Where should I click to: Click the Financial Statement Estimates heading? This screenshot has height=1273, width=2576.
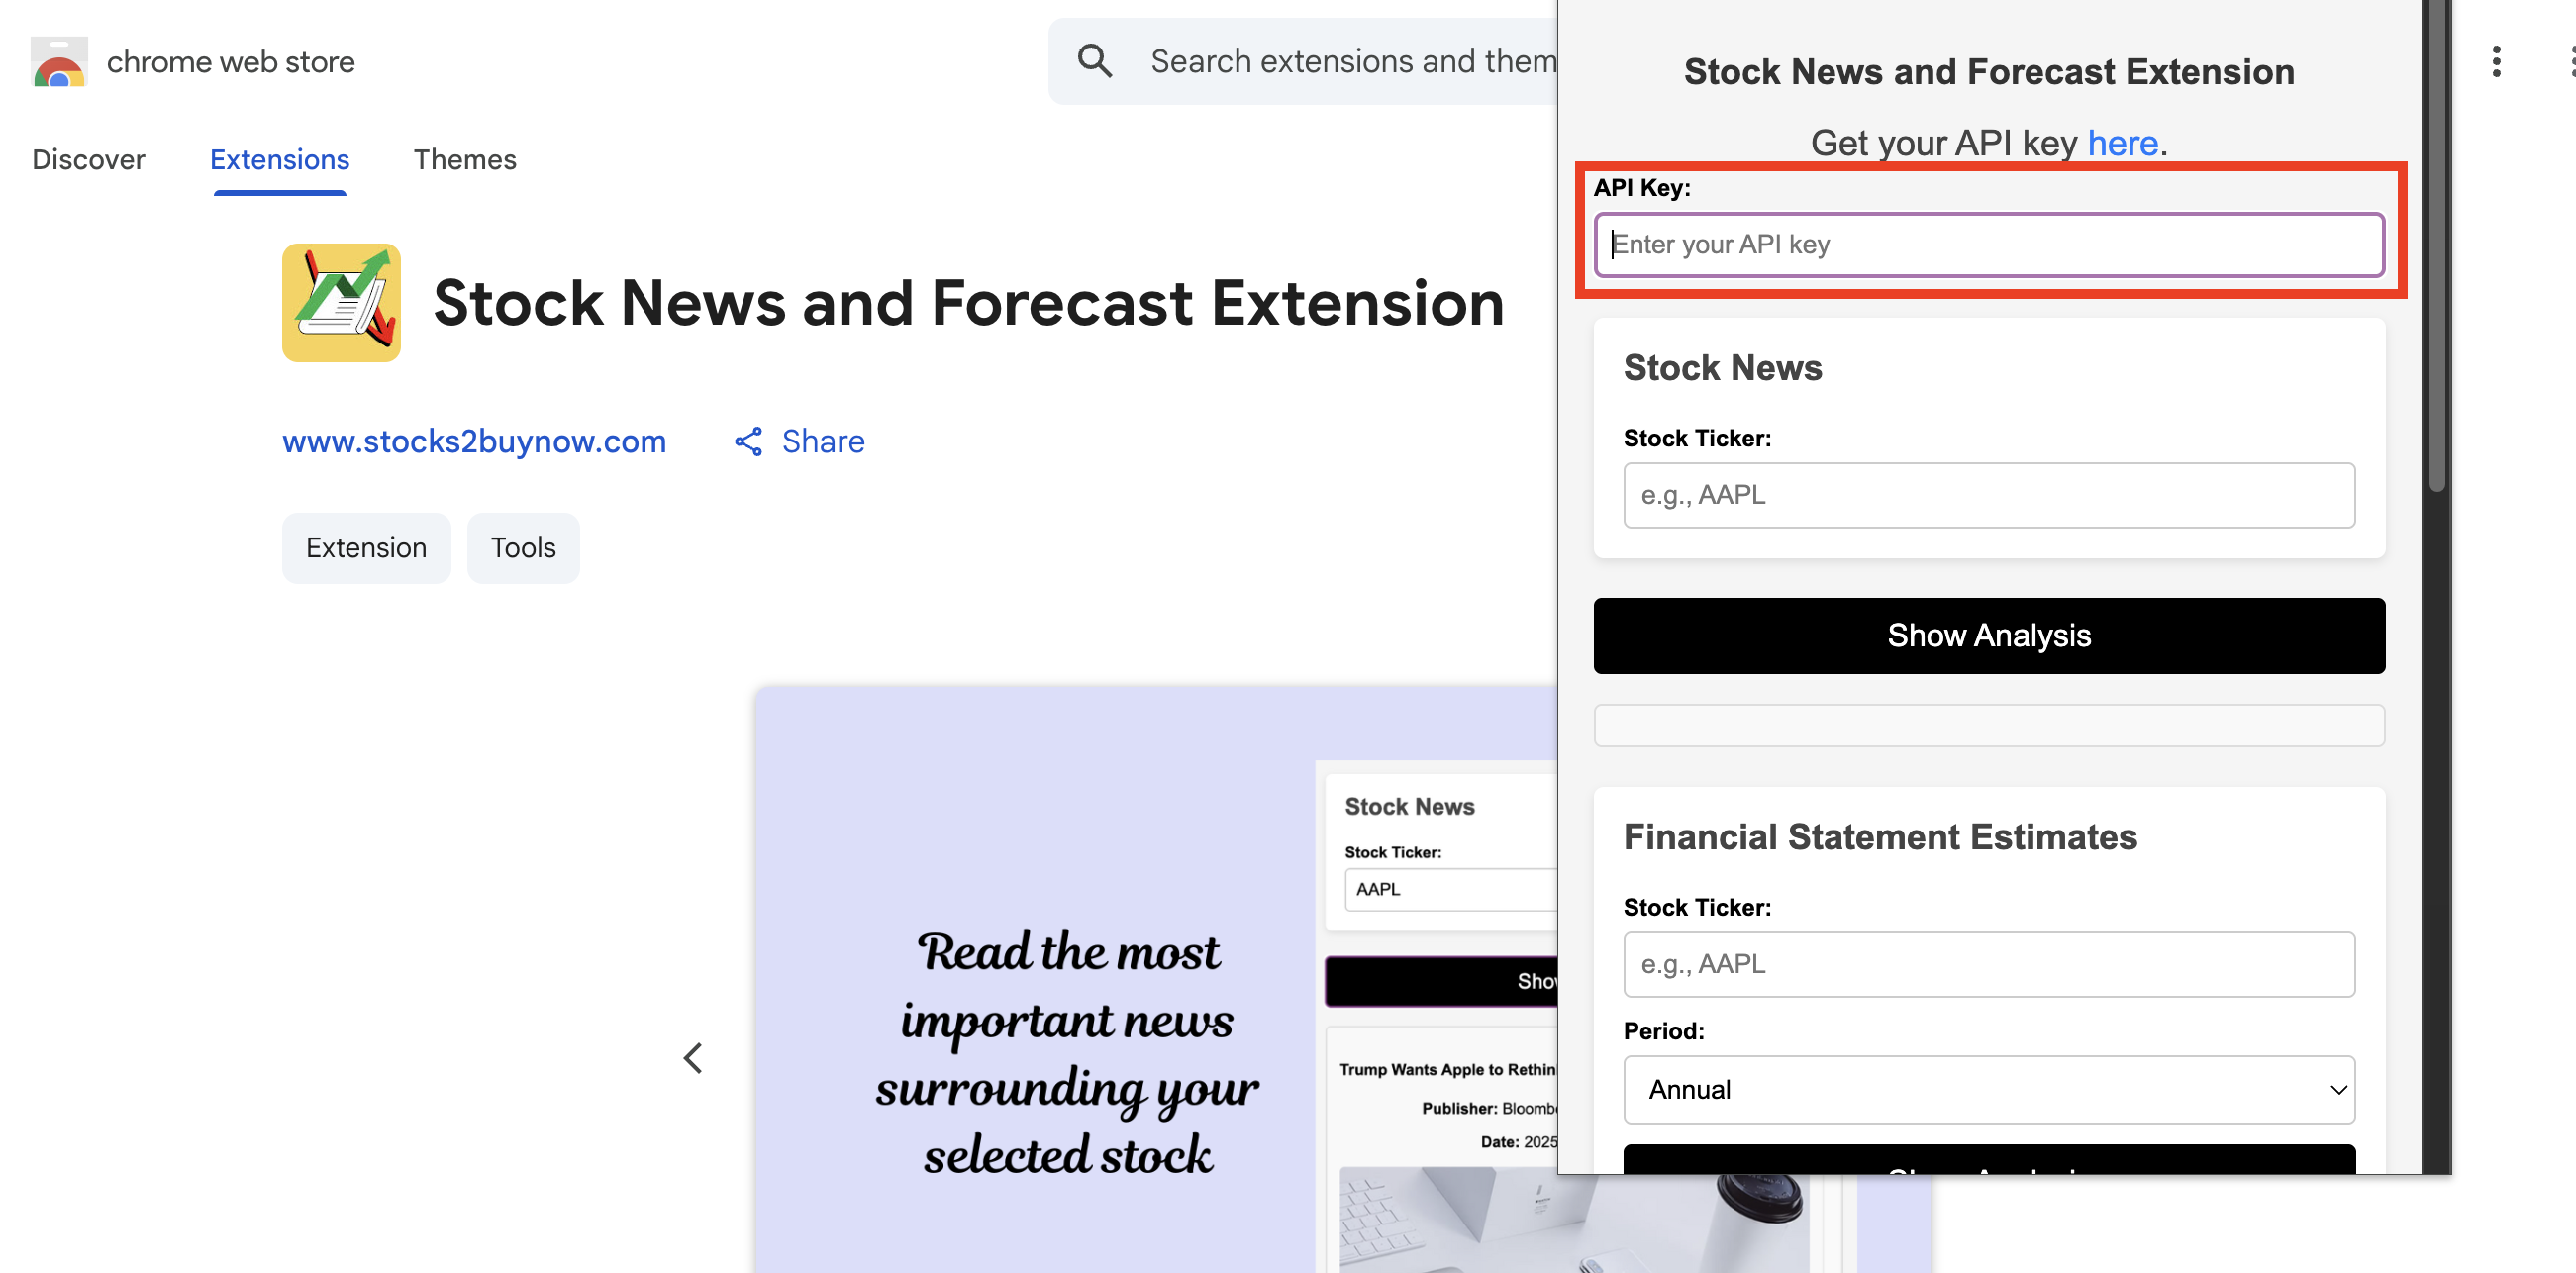[x=1880, y=836]
